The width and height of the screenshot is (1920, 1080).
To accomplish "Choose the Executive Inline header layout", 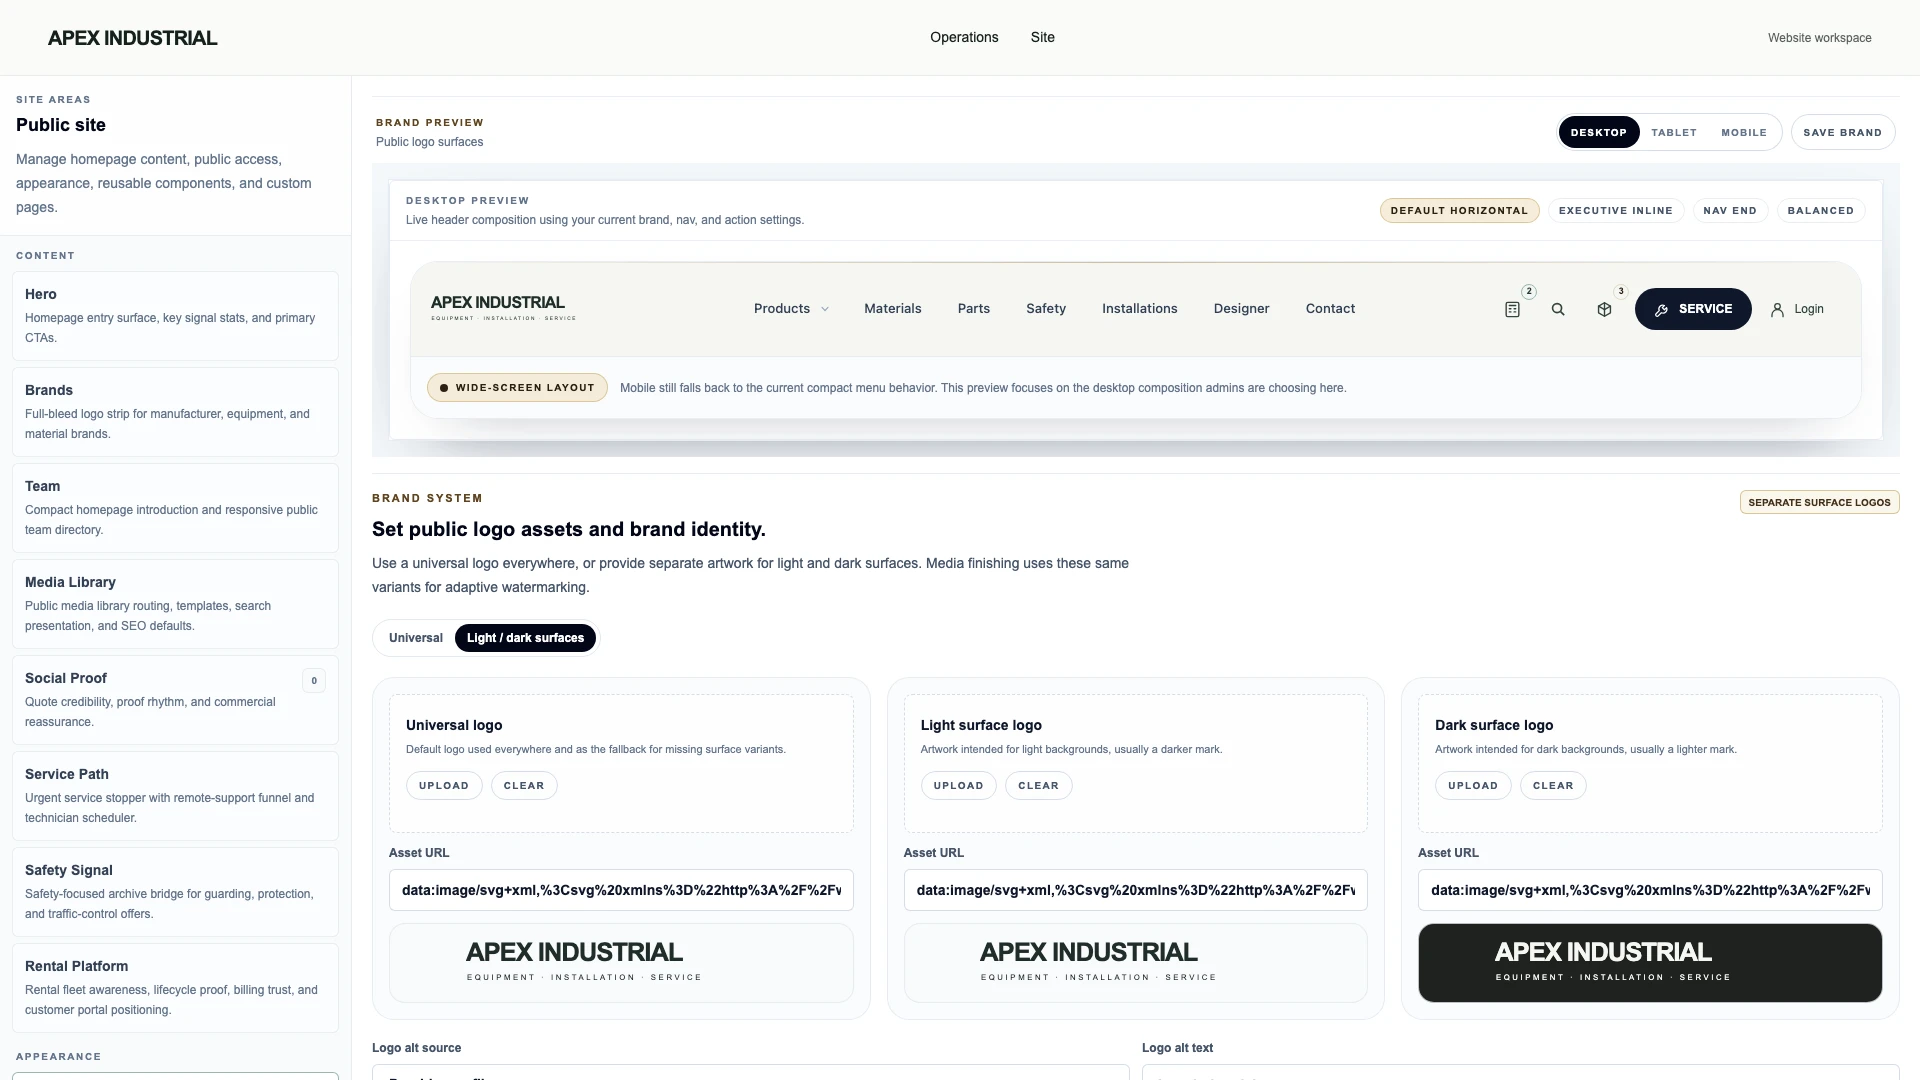I will click(x=1615, y=210).
